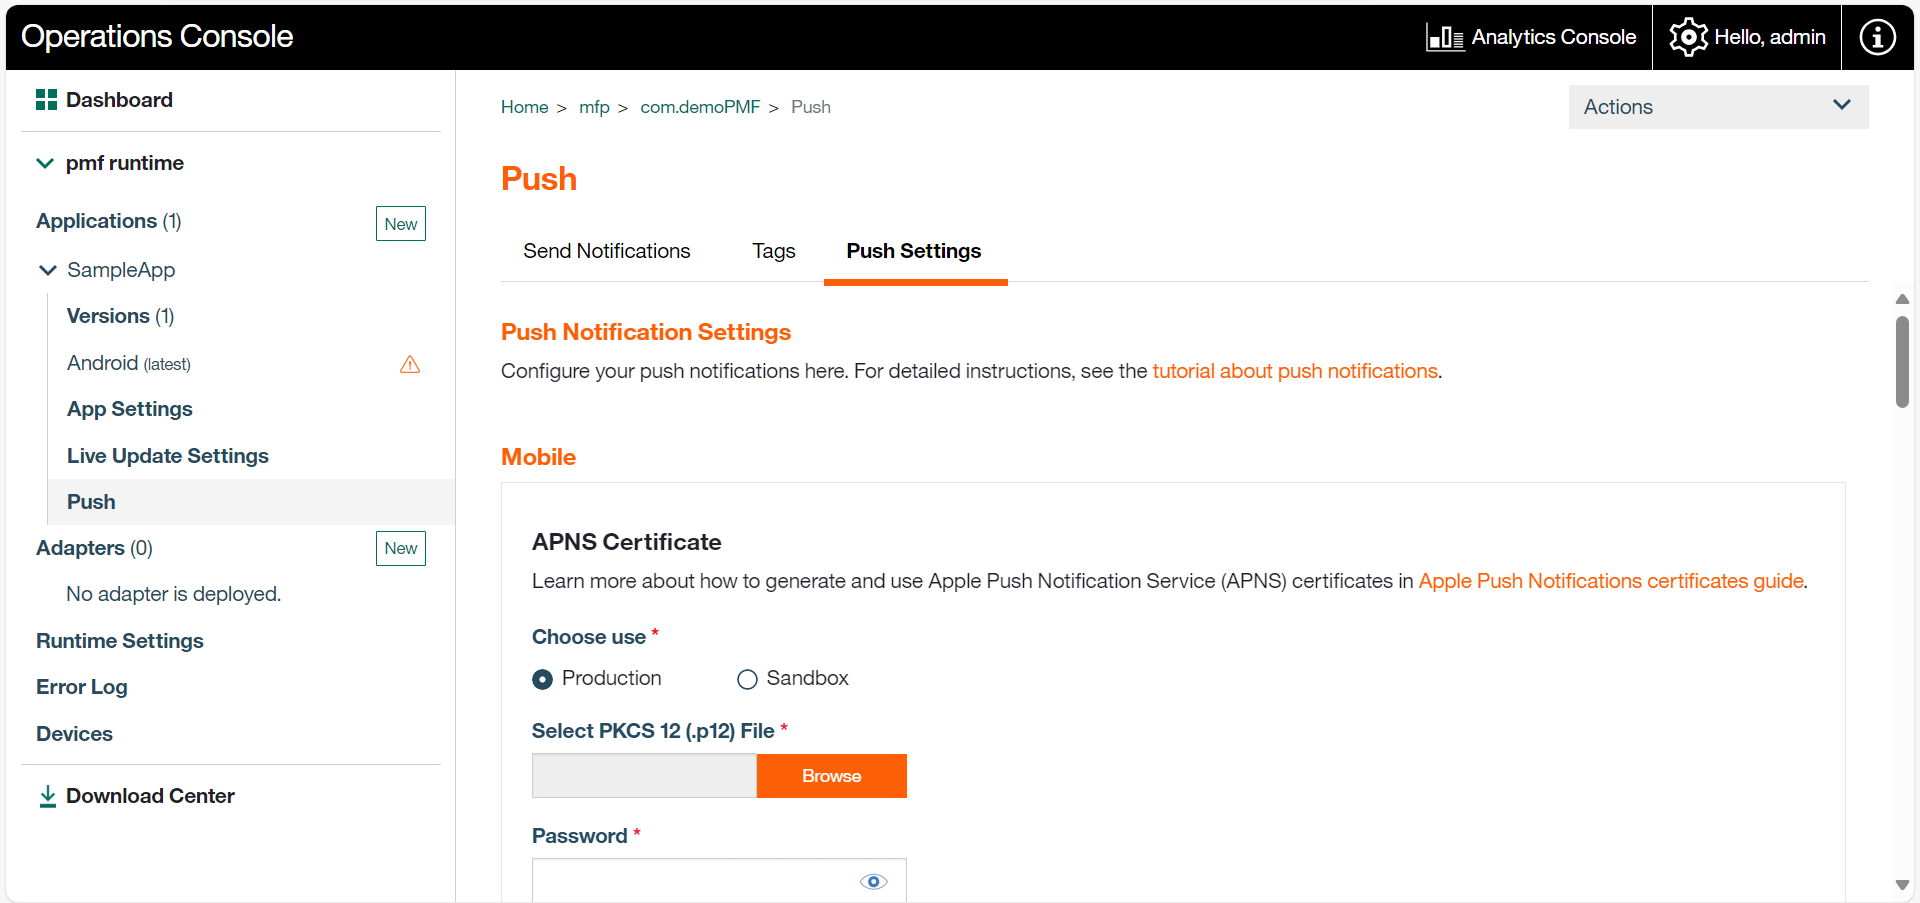
Task: Open tutorial about push notifications link
Action: point(1295,371)
